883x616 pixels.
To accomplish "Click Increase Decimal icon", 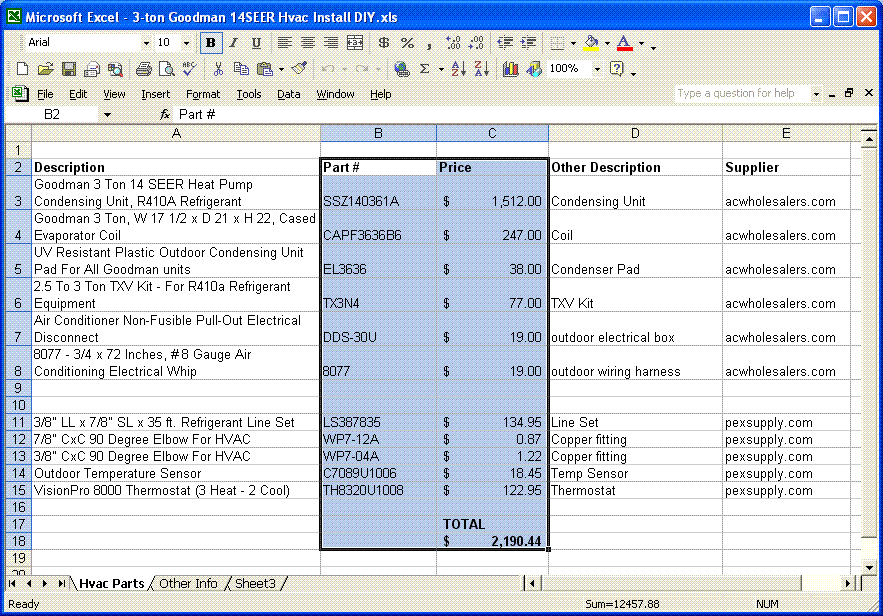I will point(453,43).
